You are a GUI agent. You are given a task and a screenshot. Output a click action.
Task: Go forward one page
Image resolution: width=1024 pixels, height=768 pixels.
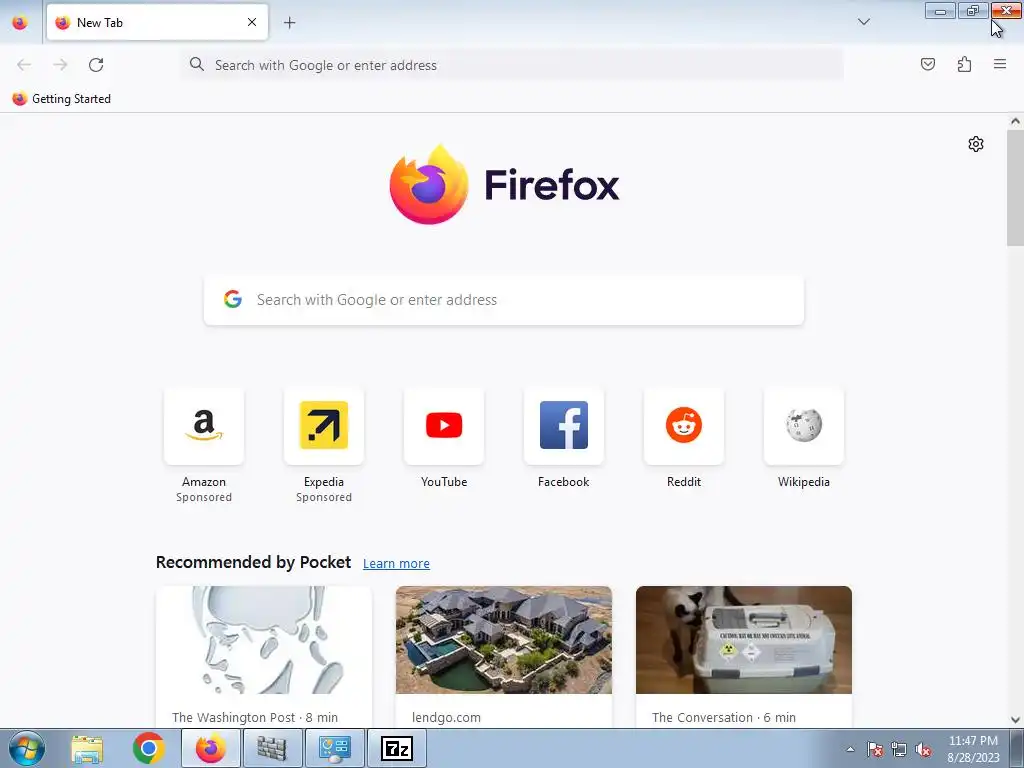coord(60,65)
